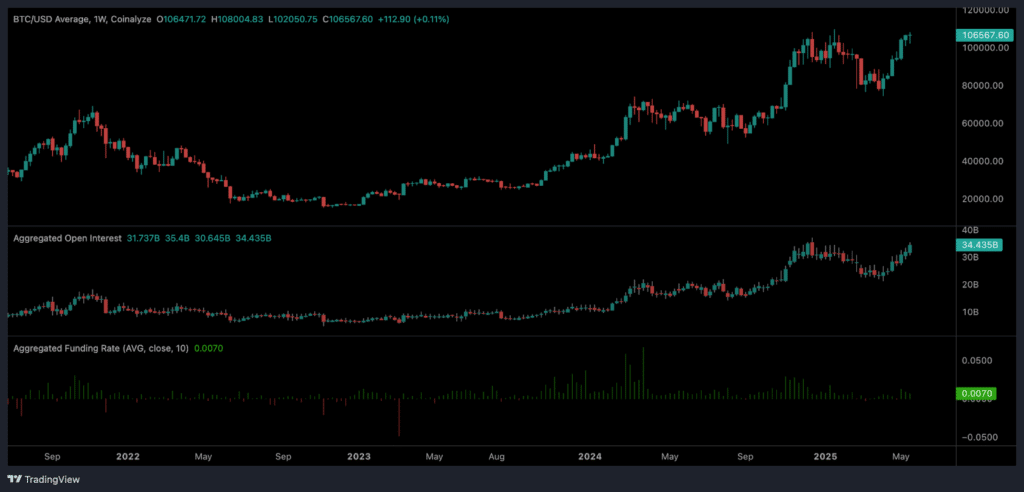Click the 10B open interest axis label
The width and height of the screenshot is (1024, 492).
pos(971,312)
